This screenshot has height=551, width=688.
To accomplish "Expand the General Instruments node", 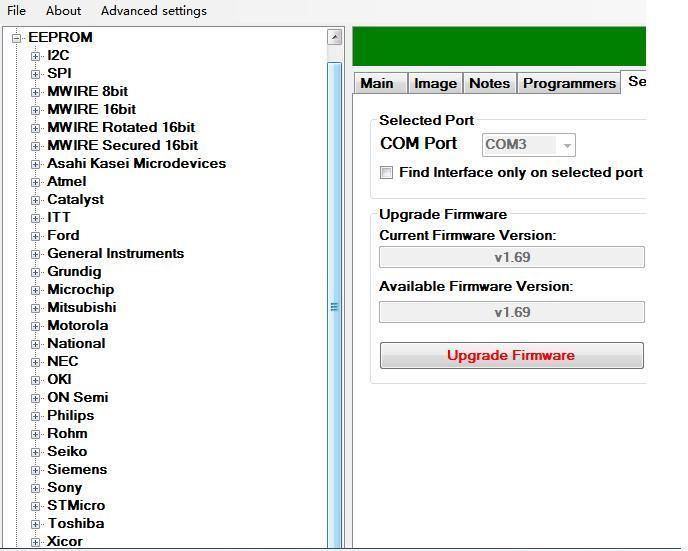I will [x=36, y=254].
